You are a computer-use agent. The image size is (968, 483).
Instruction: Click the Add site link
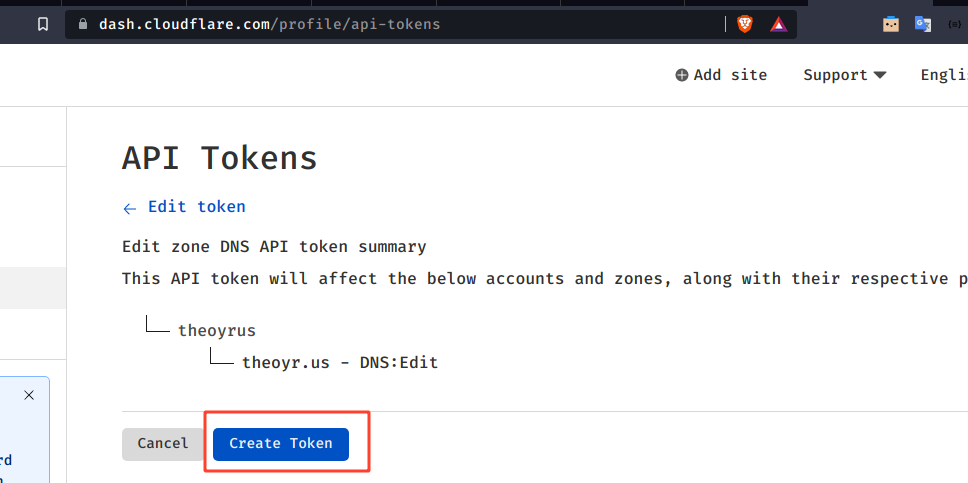coord(730,75)
